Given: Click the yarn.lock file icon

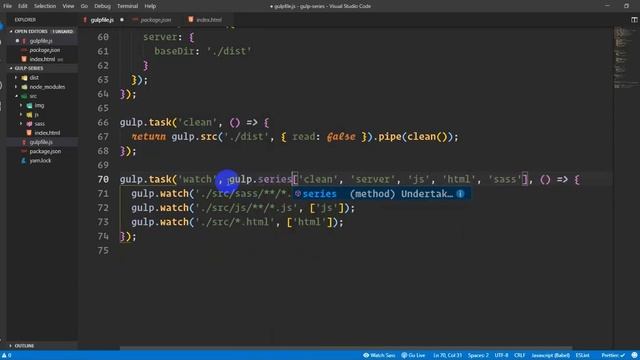Looking at the screenshot, I should pos(24,160).
